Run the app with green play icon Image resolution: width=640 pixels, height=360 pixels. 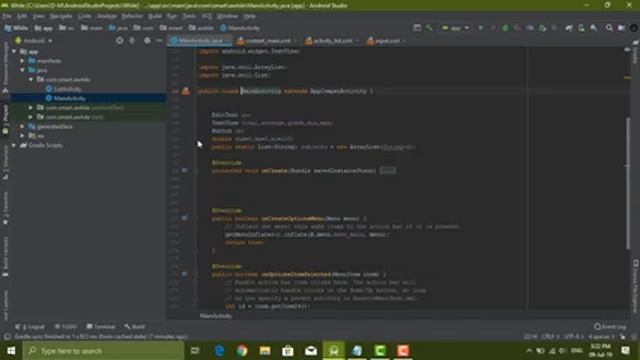click(481, 28)
